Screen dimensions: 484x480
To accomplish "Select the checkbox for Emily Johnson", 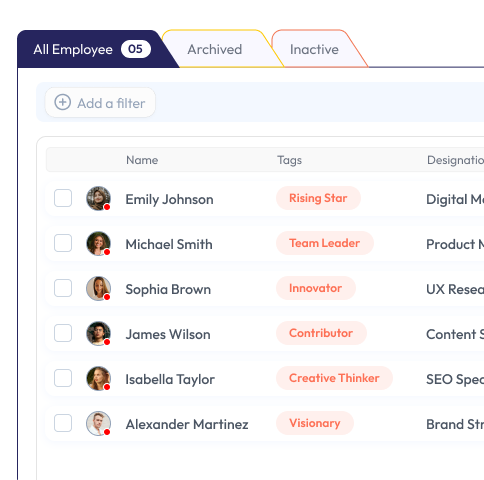I will (63, 198).
